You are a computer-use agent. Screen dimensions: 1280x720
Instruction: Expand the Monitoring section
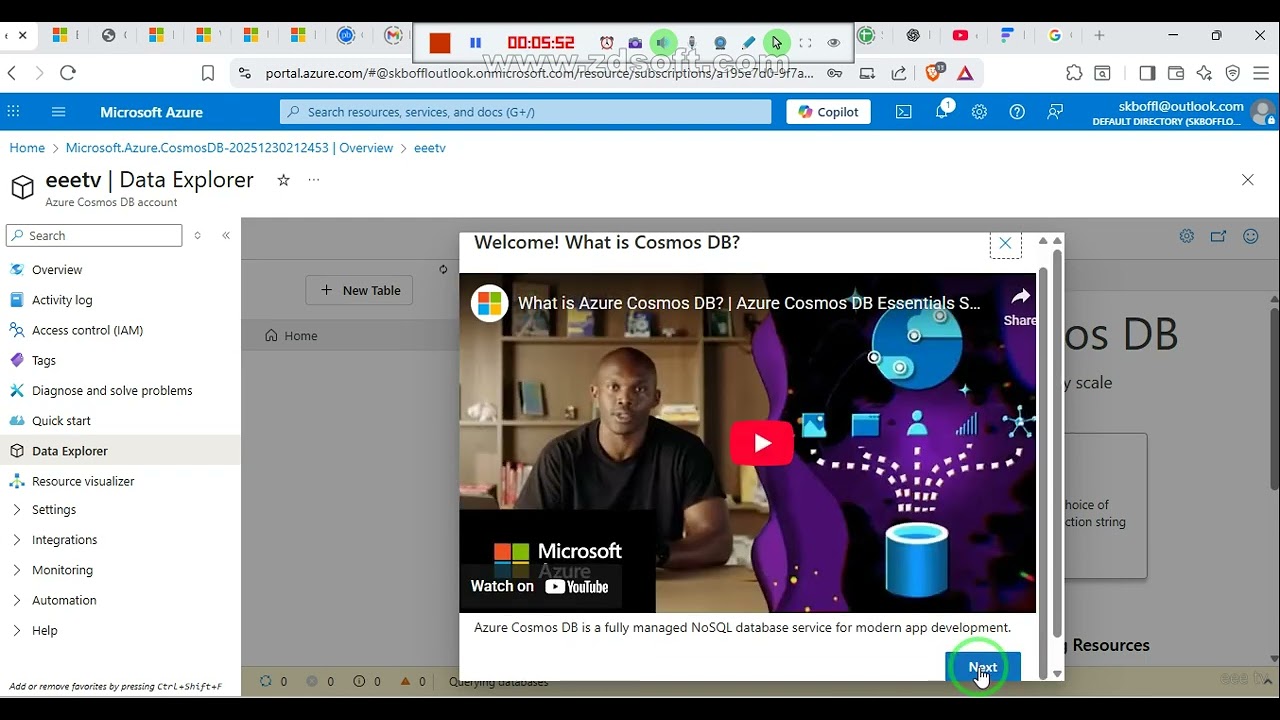62,570
